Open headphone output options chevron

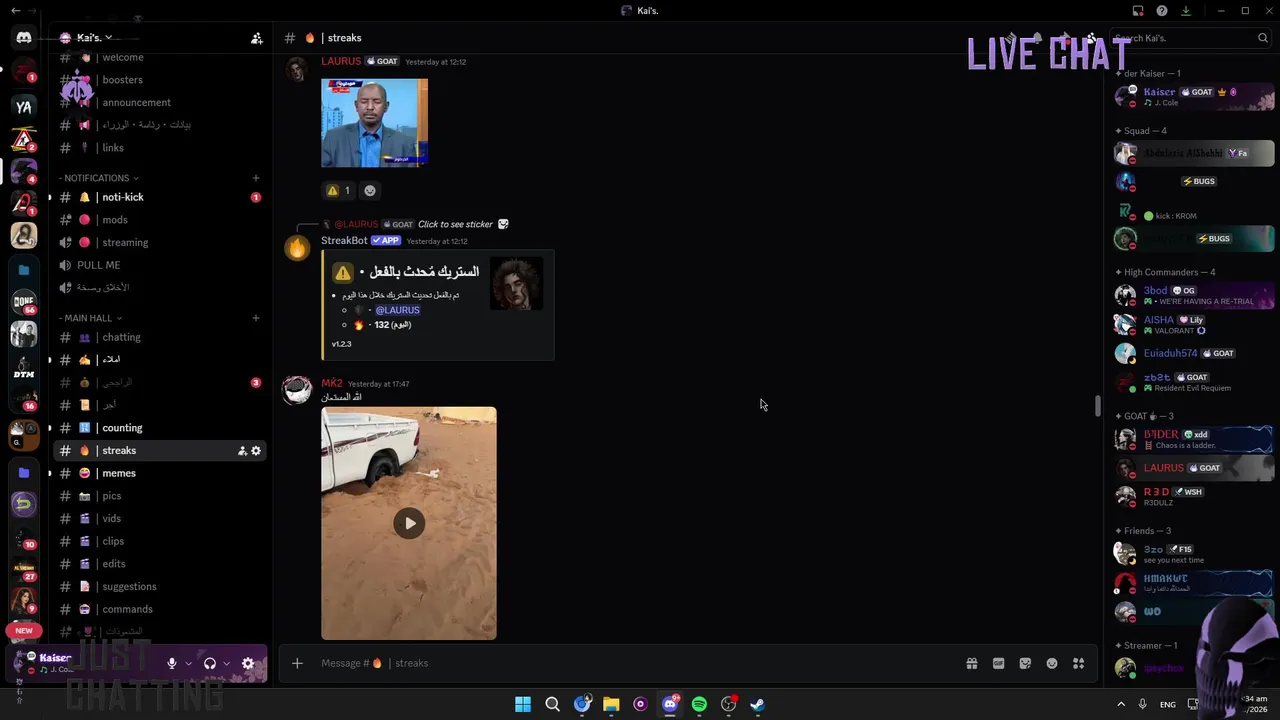pyautogui.click(x=227, y=663)
